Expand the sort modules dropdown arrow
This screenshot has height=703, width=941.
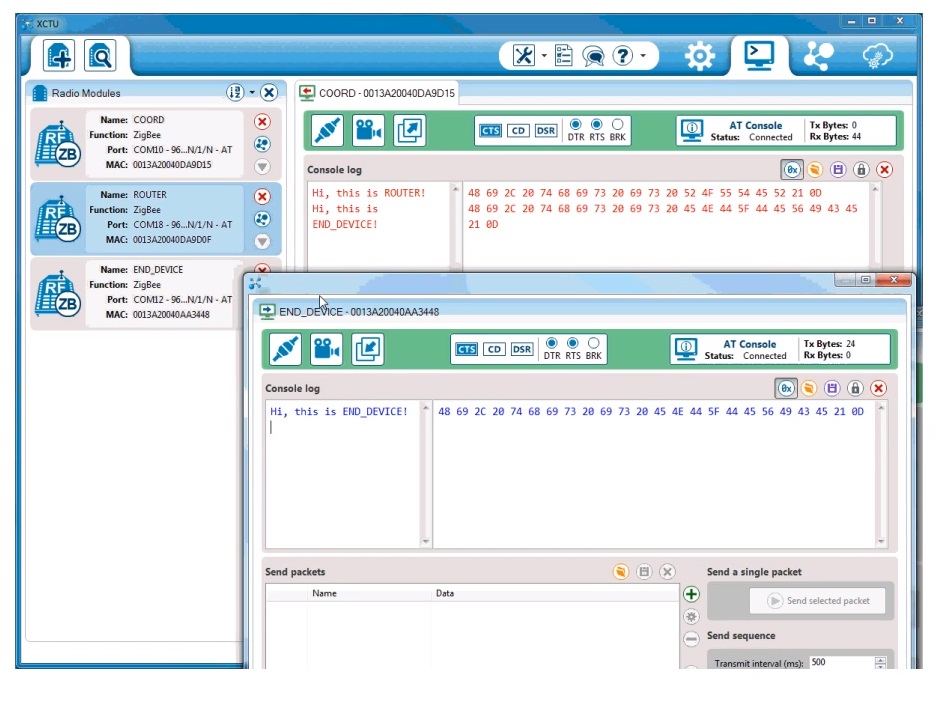click(252, 92)
